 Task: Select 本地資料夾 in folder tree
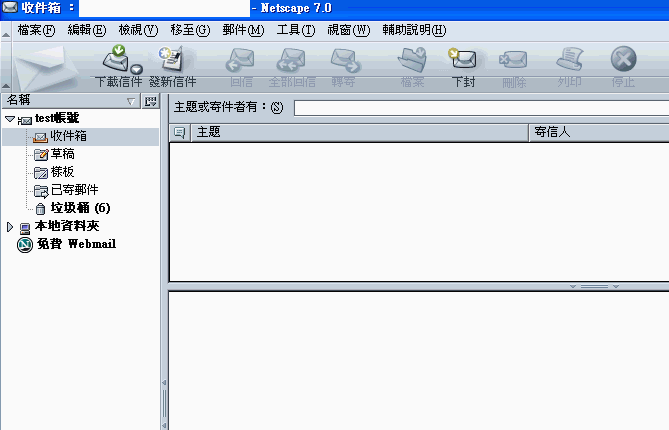point(67,226)
